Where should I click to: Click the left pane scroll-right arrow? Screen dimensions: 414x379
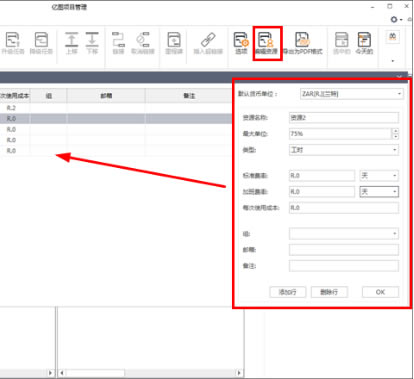(x=51, y=373)
